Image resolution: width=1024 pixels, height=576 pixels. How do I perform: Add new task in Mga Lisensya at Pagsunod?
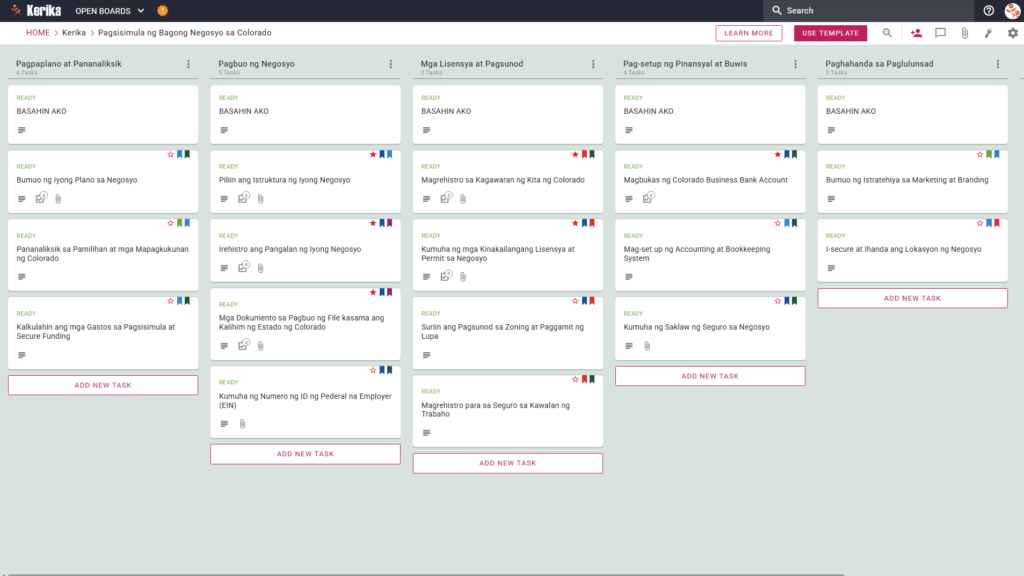click(x=507, y=463)
